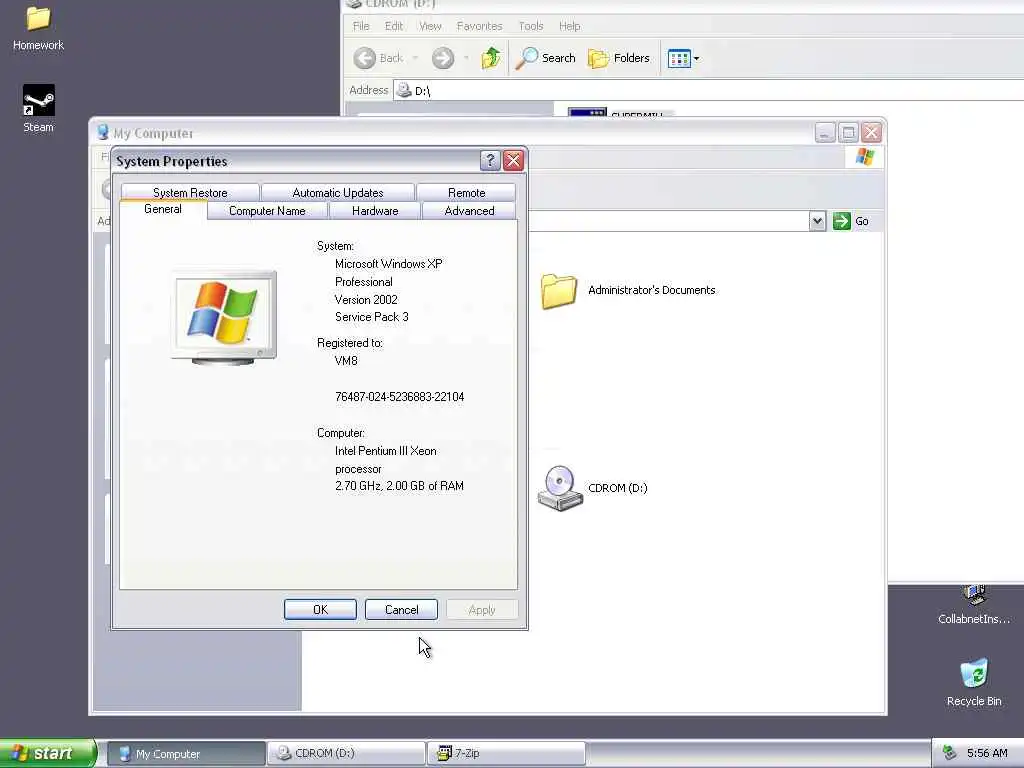Image resolution: width=1024 pixels, height=768 pixels.
Task: Switch to System Restore tab
Action: (190, 193)
